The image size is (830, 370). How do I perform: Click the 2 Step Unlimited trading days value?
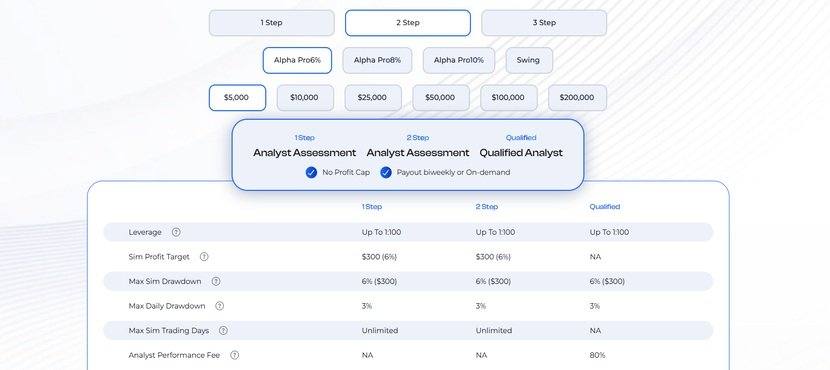tap(493, 330)
